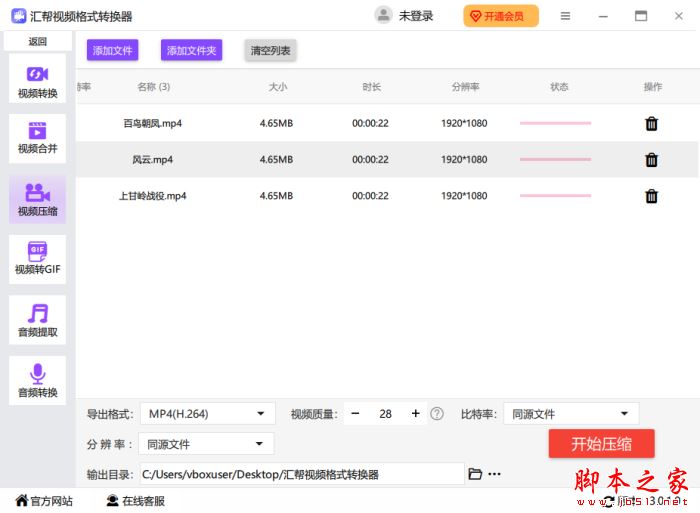Click the 名称 (3) column header
The width and height of the screenshot is (700, 513).
154,87
